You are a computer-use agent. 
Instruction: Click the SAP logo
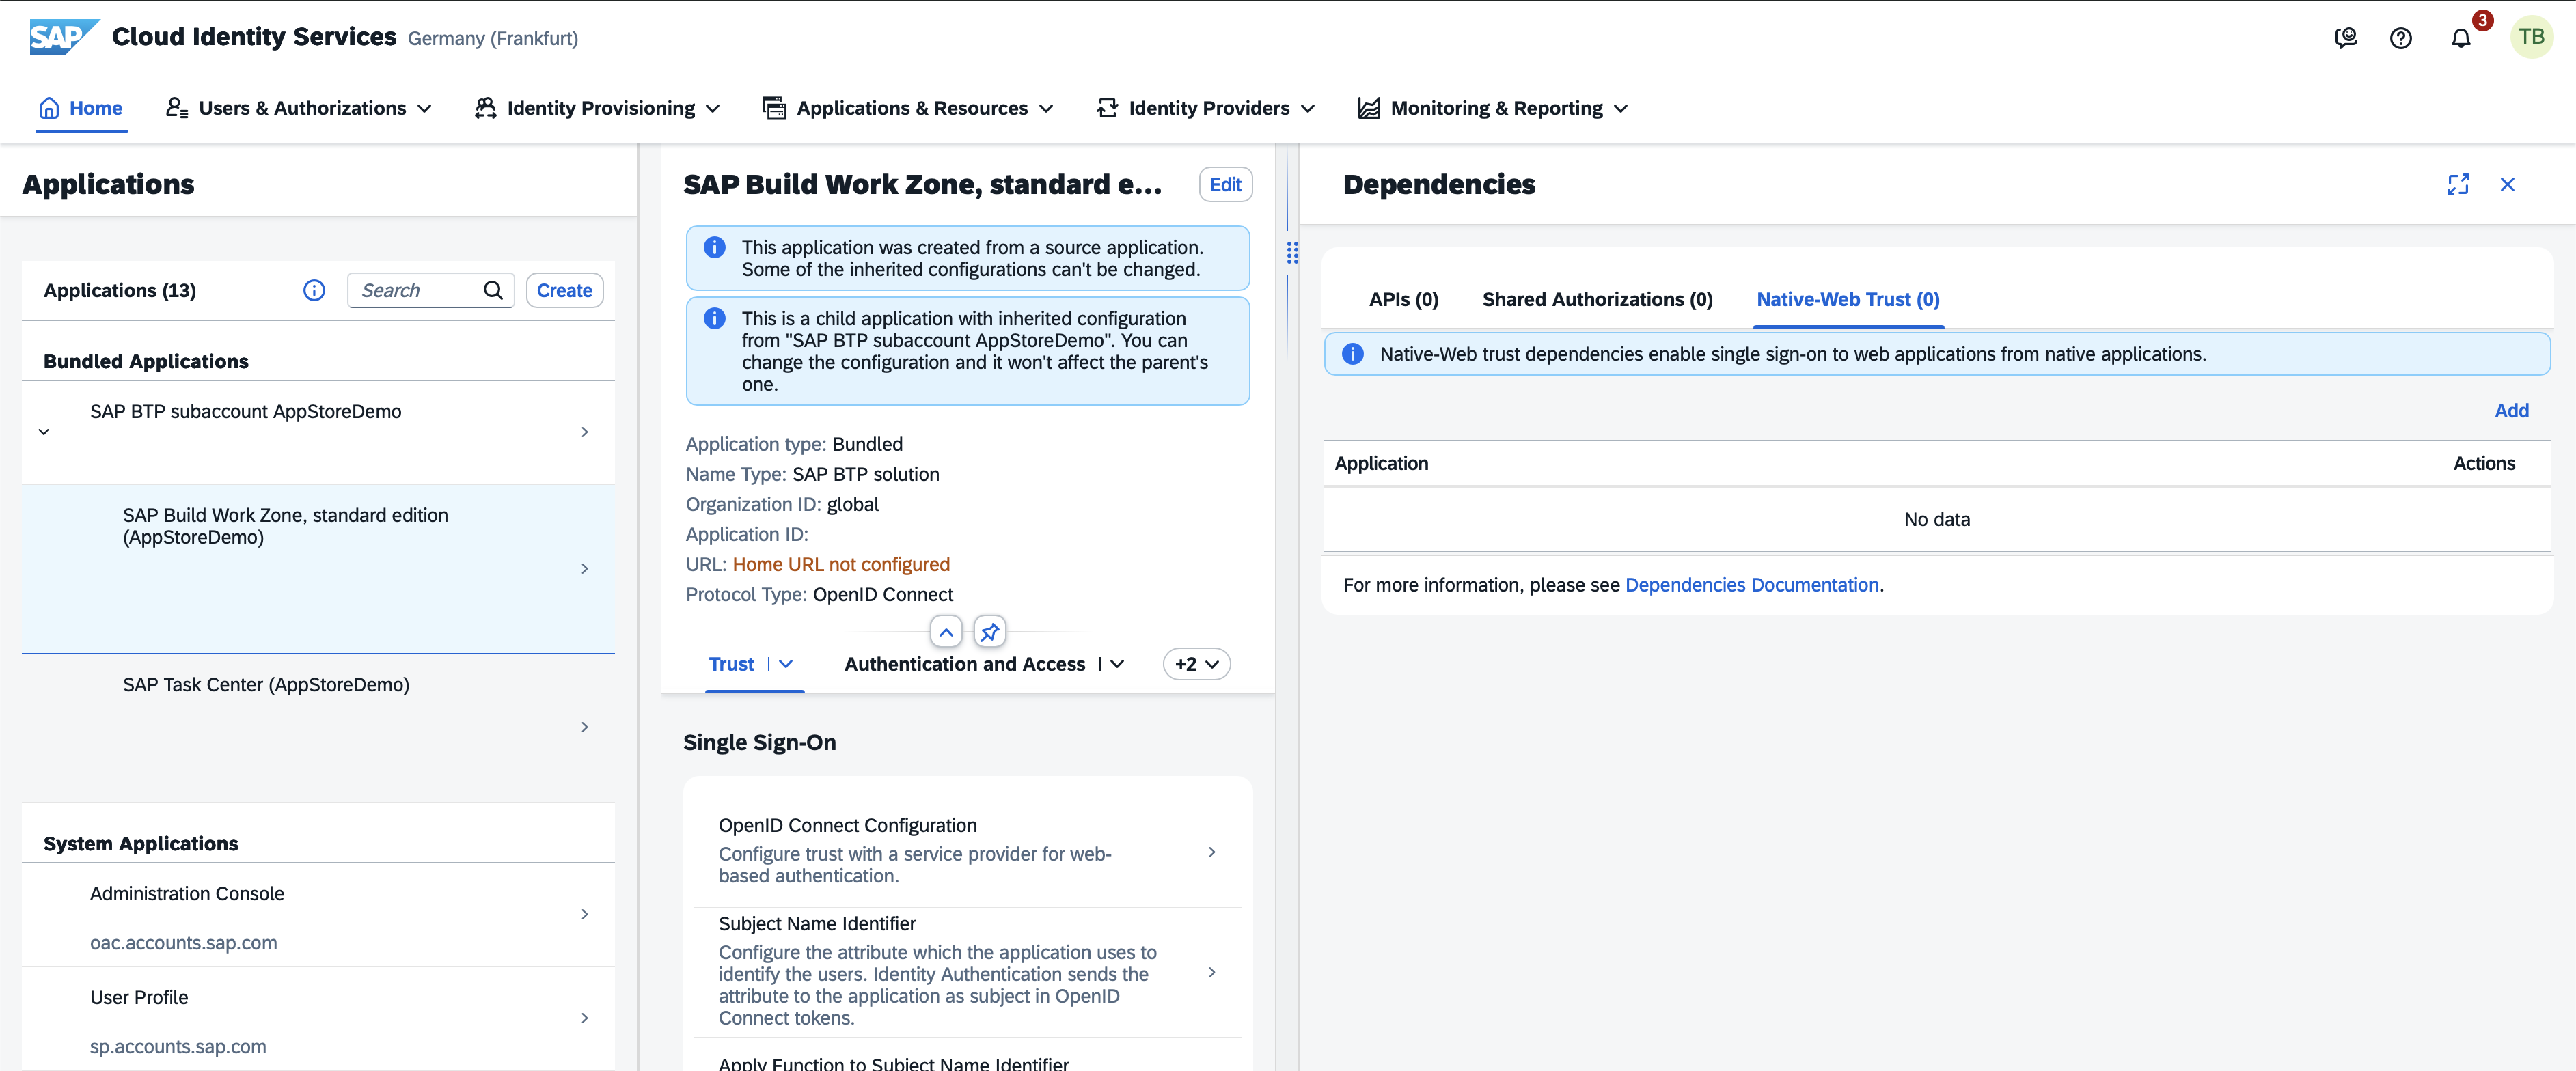[x=63, y=37]
